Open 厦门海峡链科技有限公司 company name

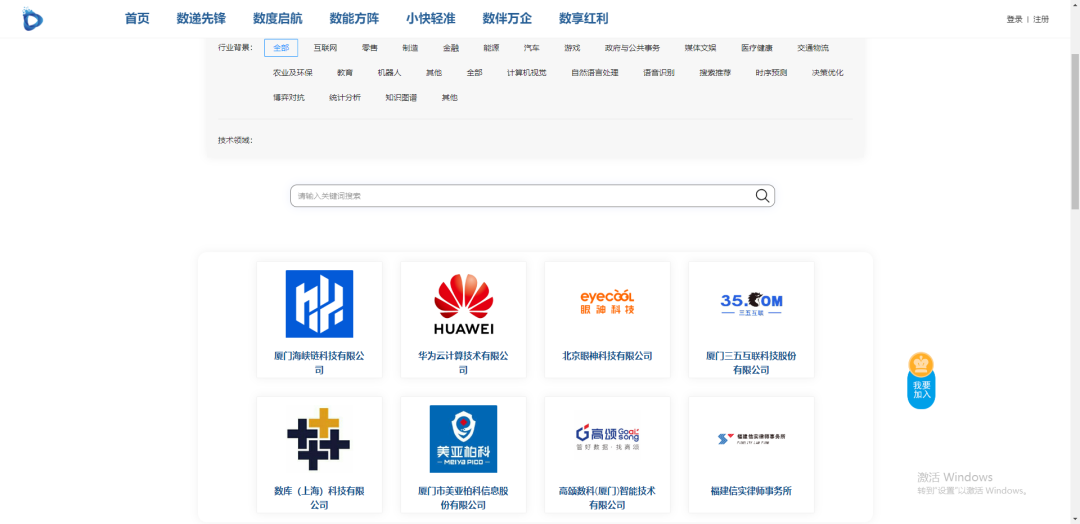click(x=319, y=363)
